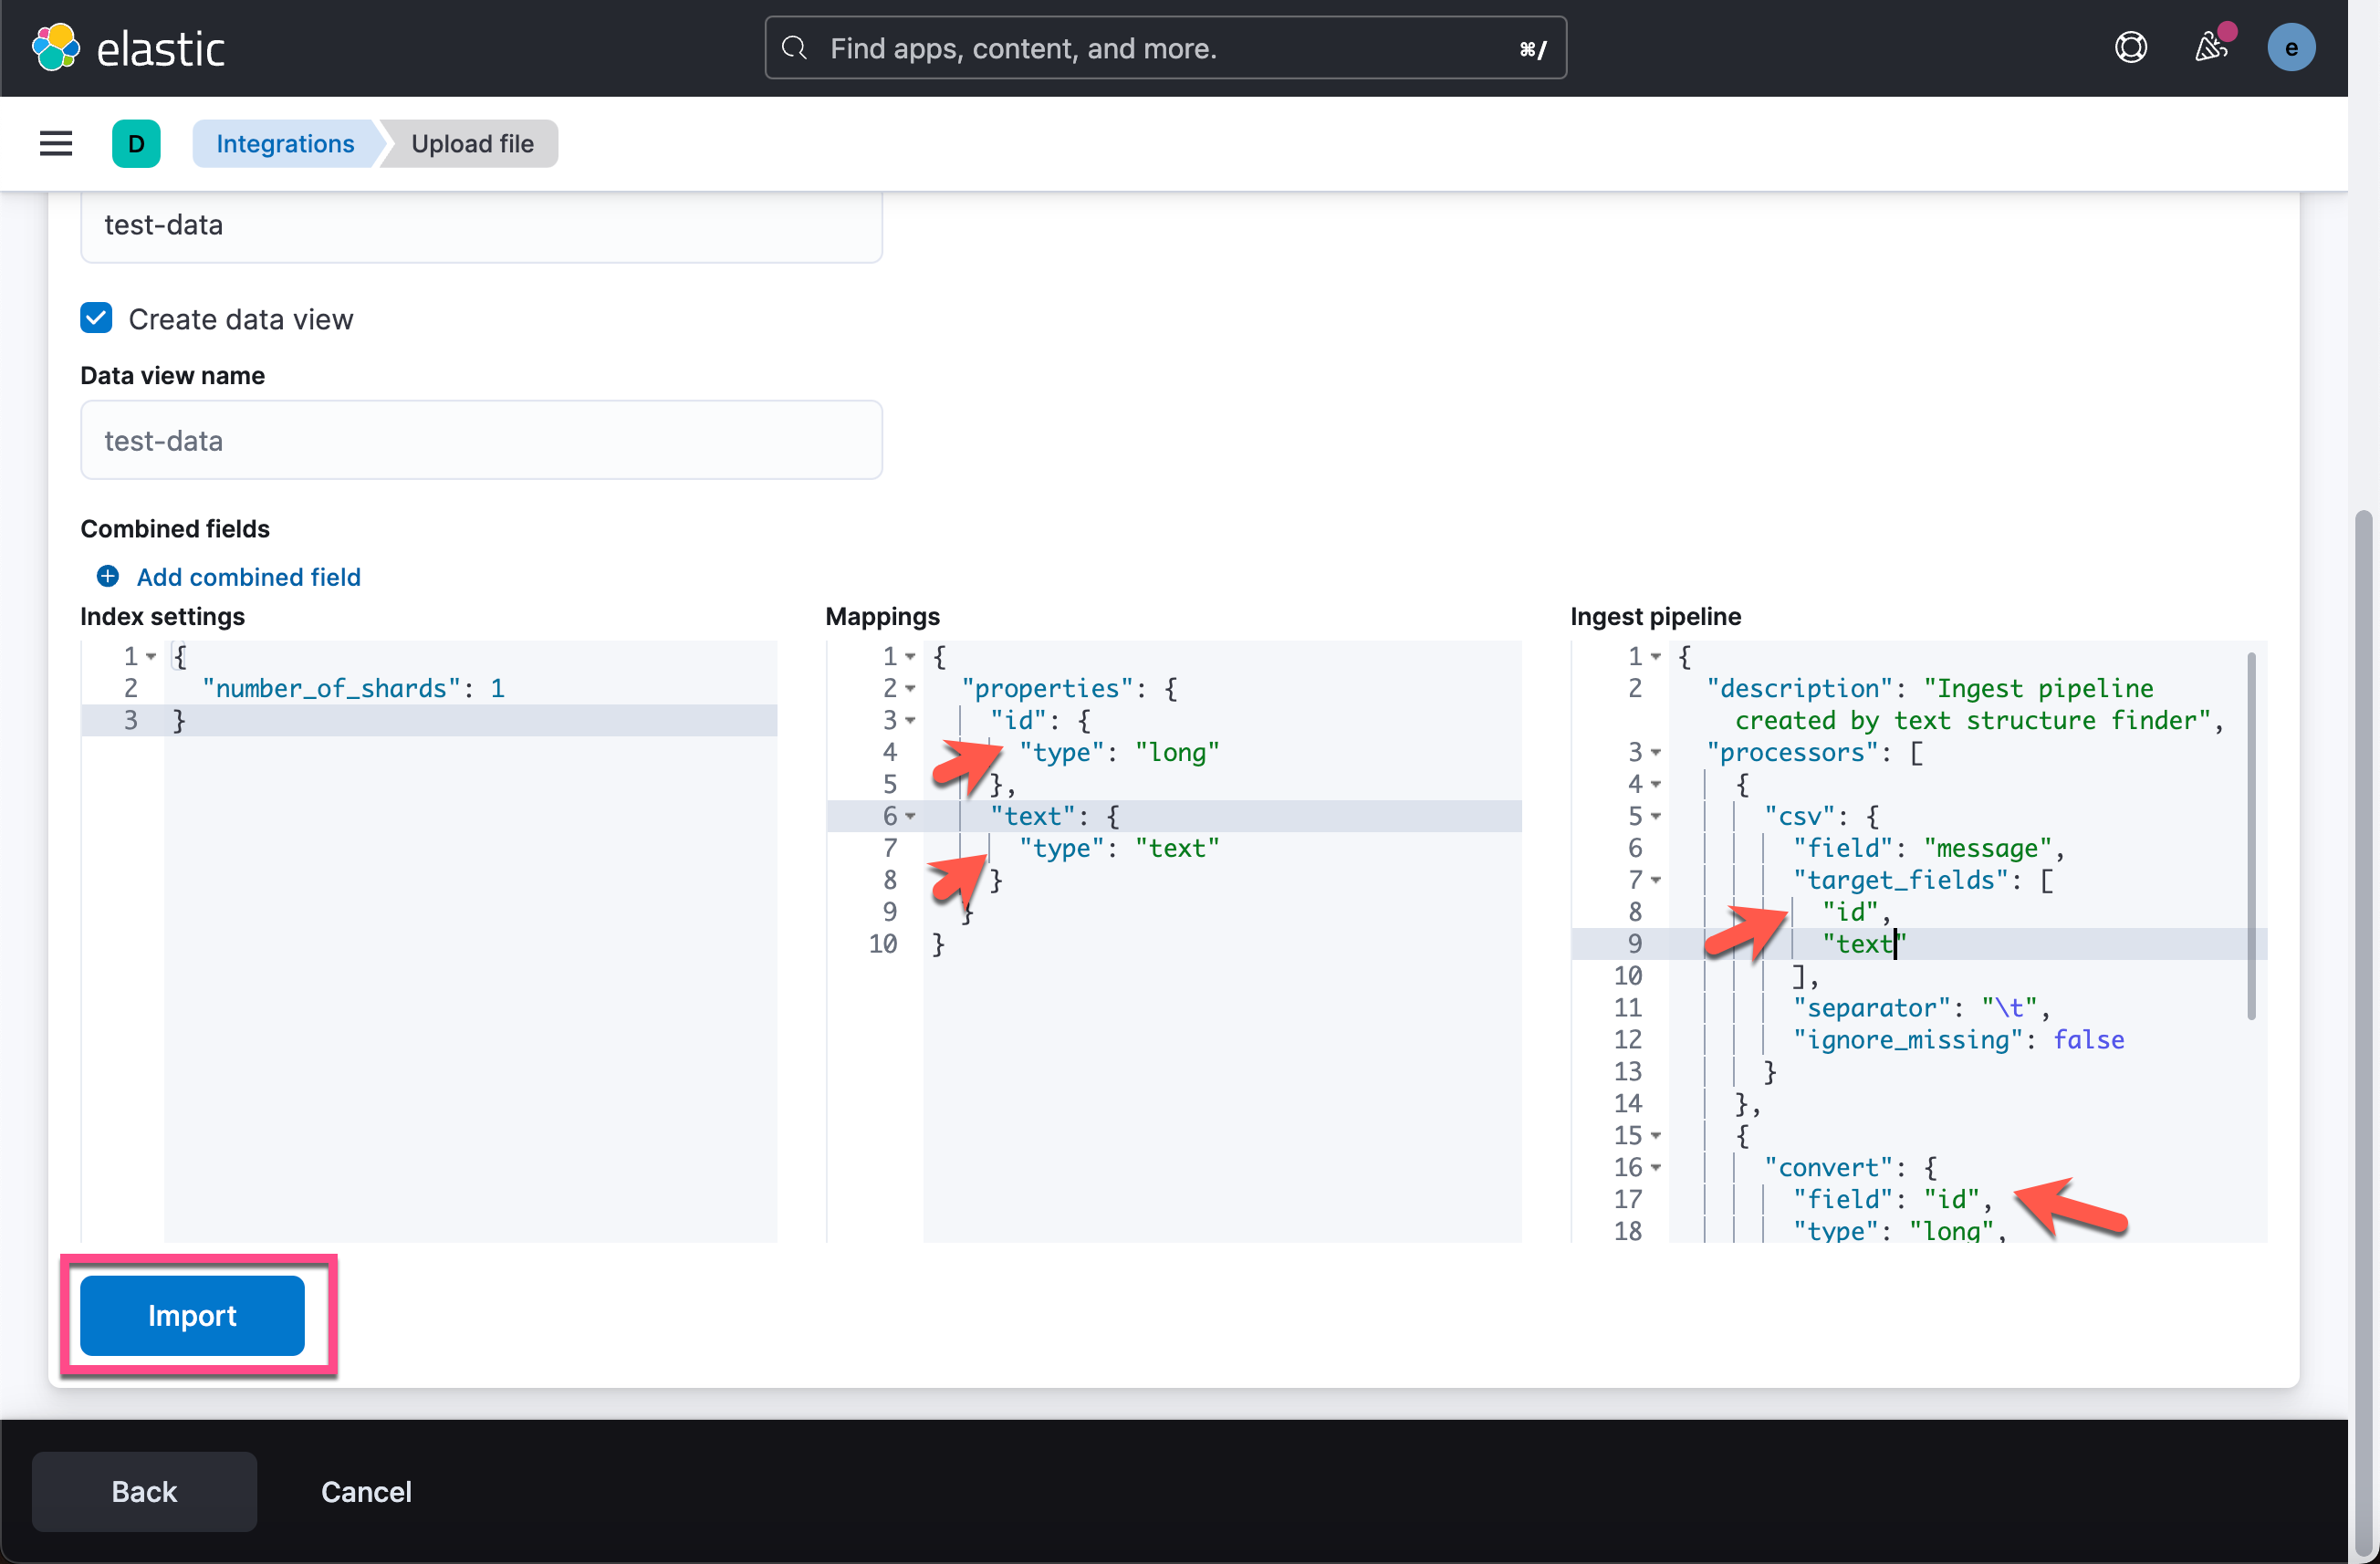Go to the Integrations breadcrumb

click(285, 143)
